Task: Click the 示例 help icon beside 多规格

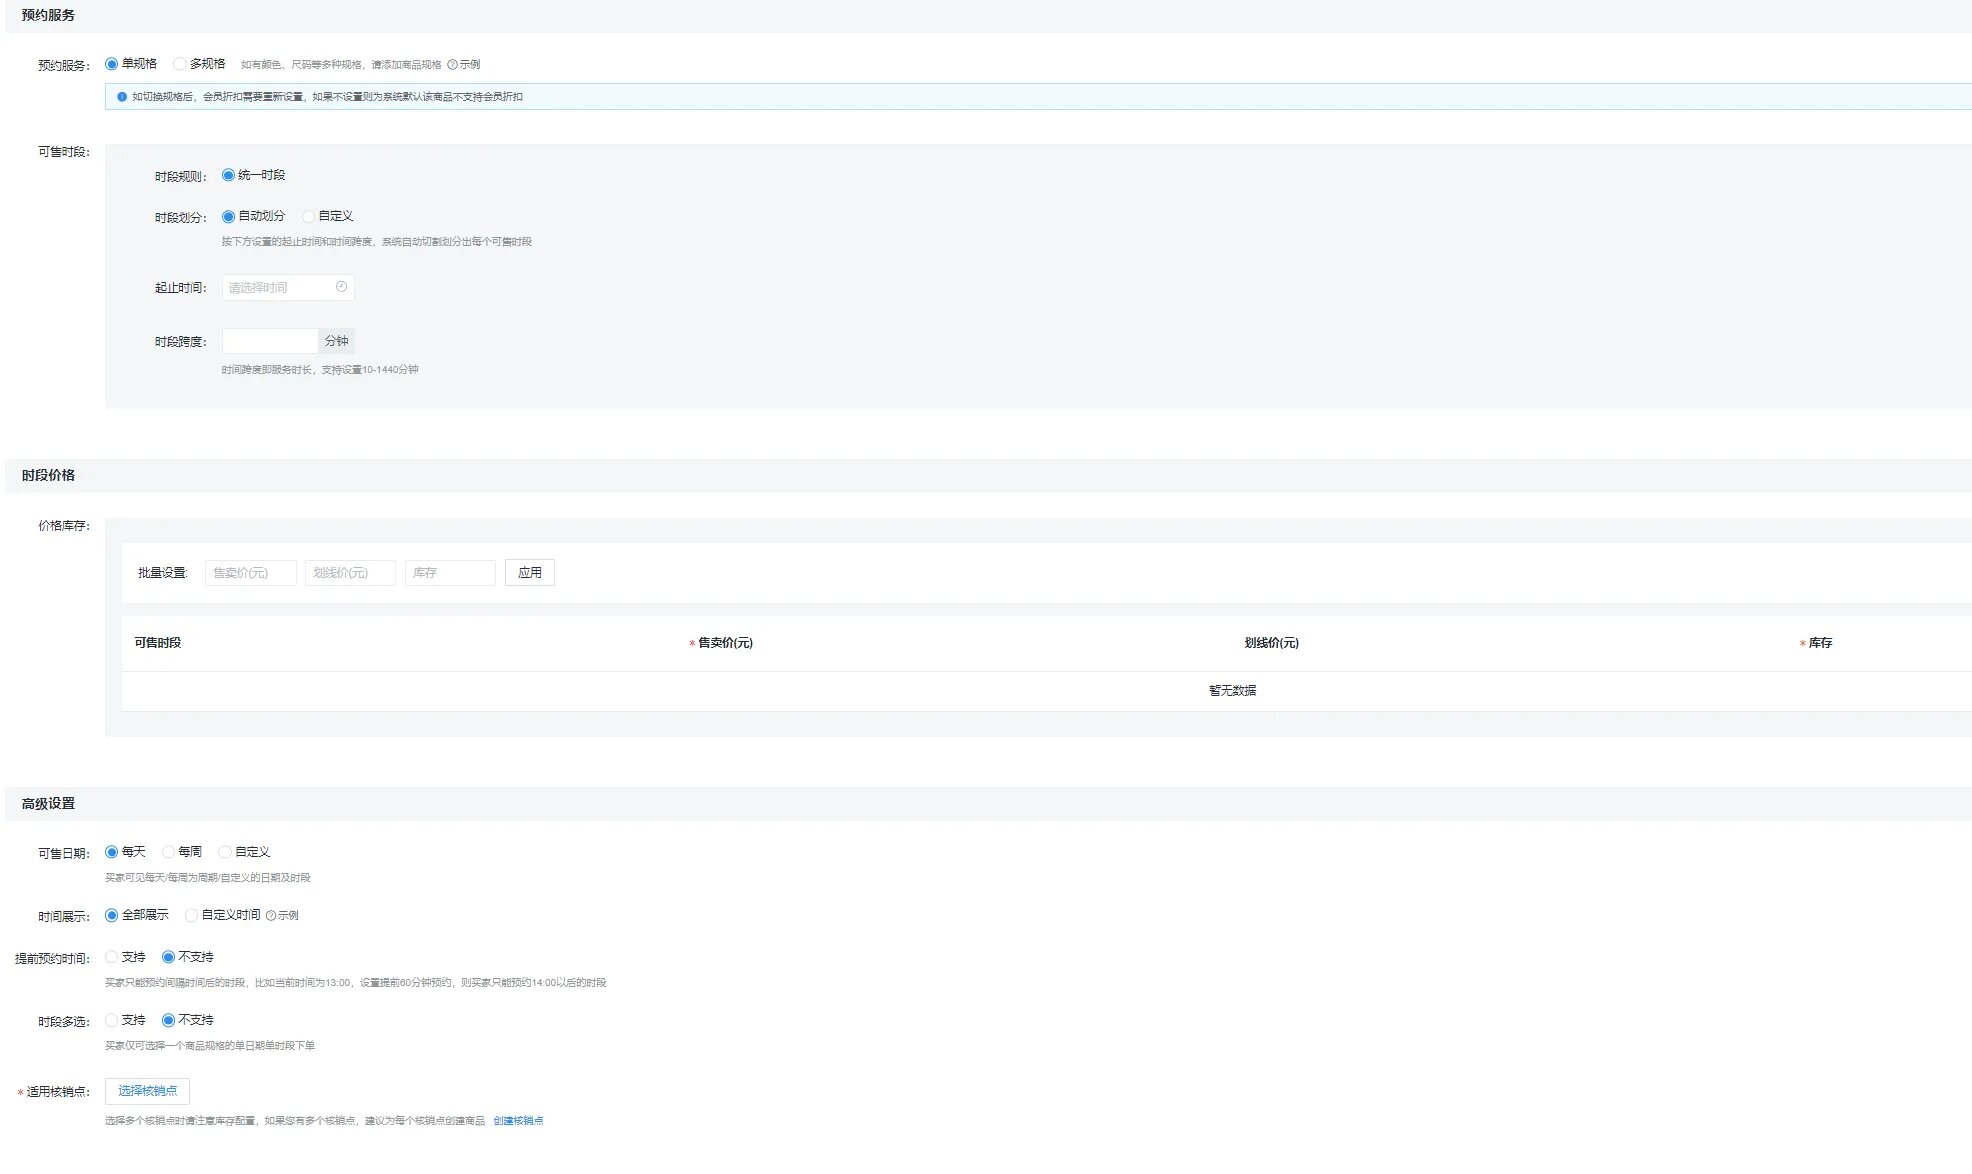Action: (453, 65)
